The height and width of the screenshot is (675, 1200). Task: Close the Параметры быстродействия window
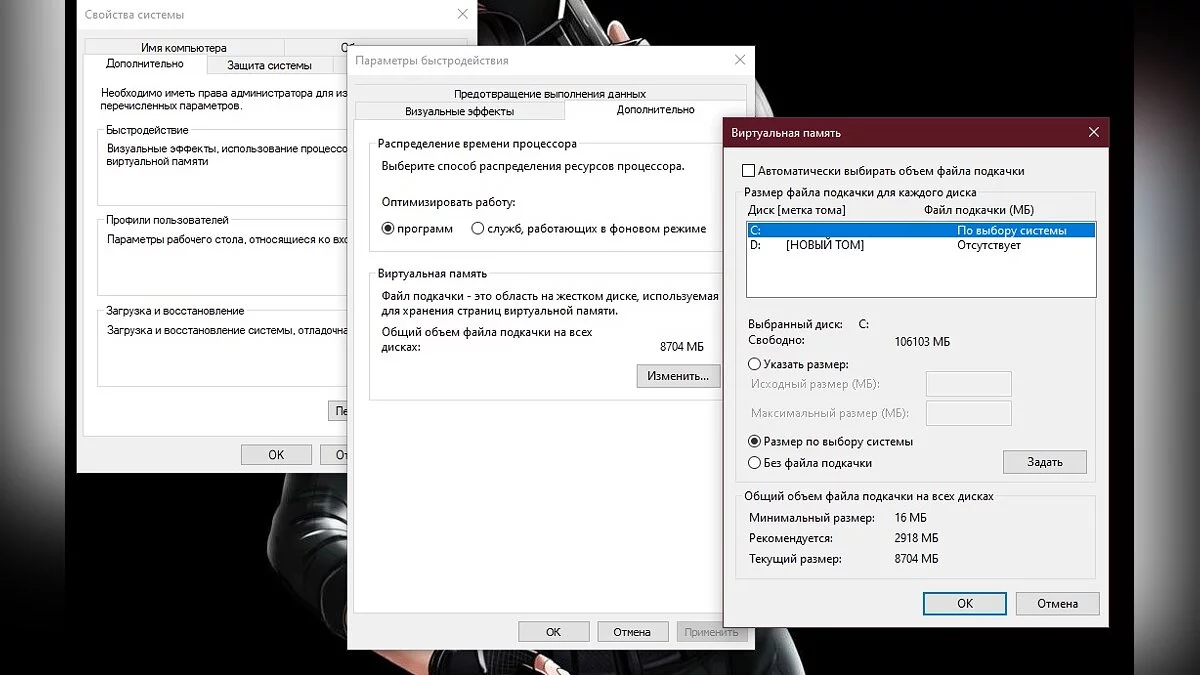(739, 60)
